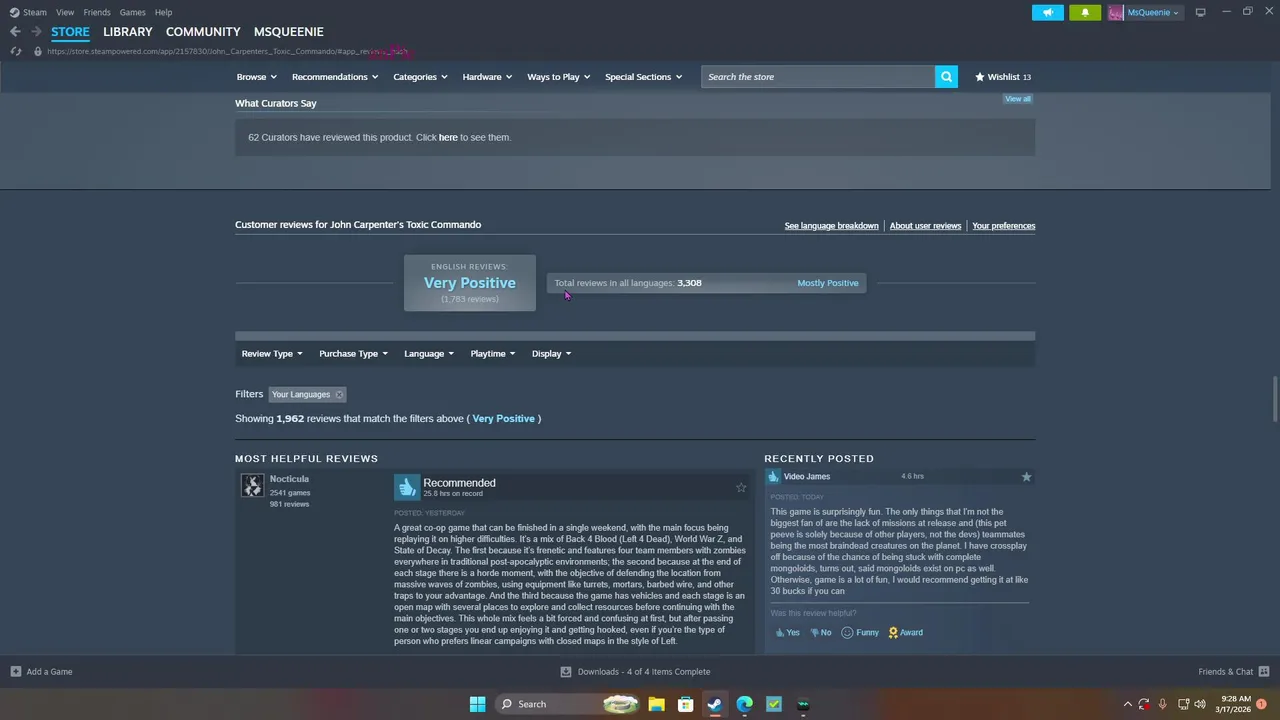Show hidden system tray icons

point(1128,704)
